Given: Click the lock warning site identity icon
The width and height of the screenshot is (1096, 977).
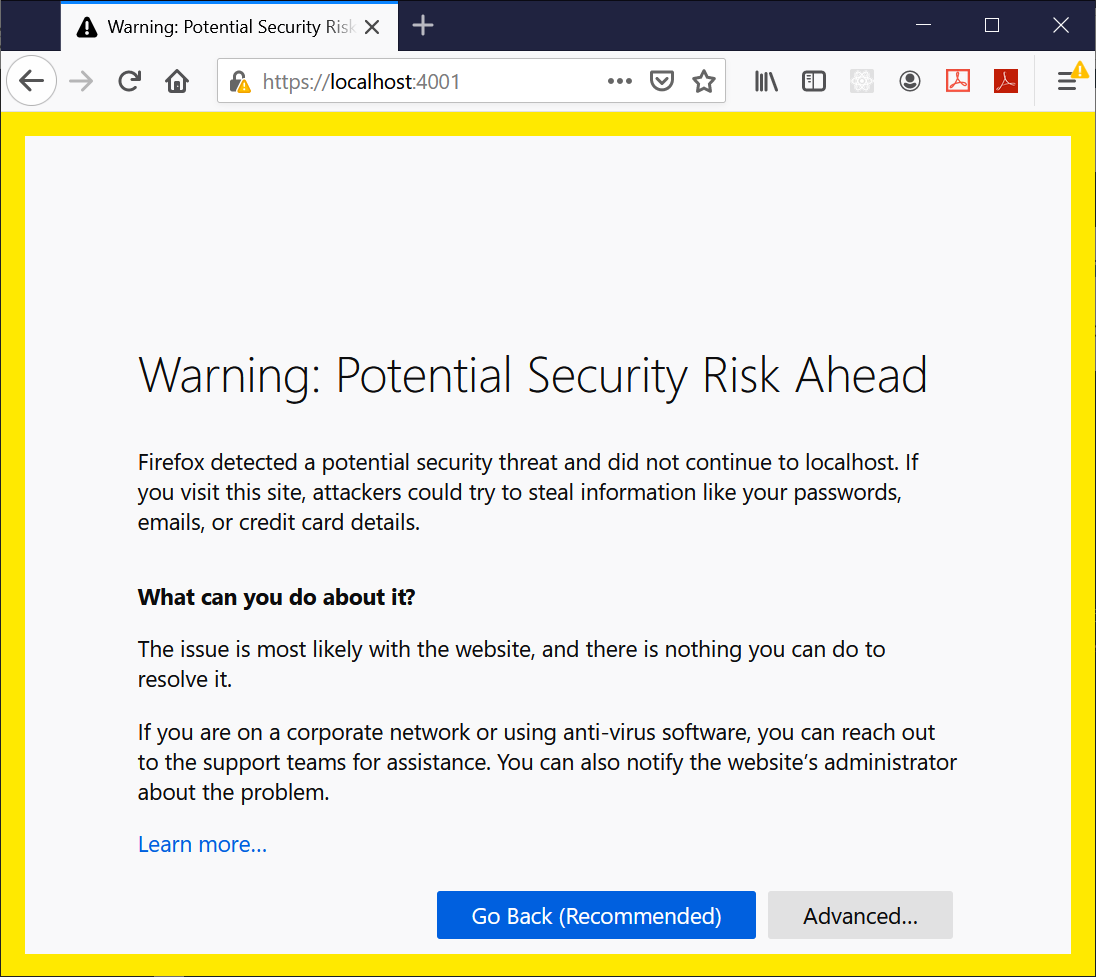Looking at the screenshot, I should [x=239, y=82].
